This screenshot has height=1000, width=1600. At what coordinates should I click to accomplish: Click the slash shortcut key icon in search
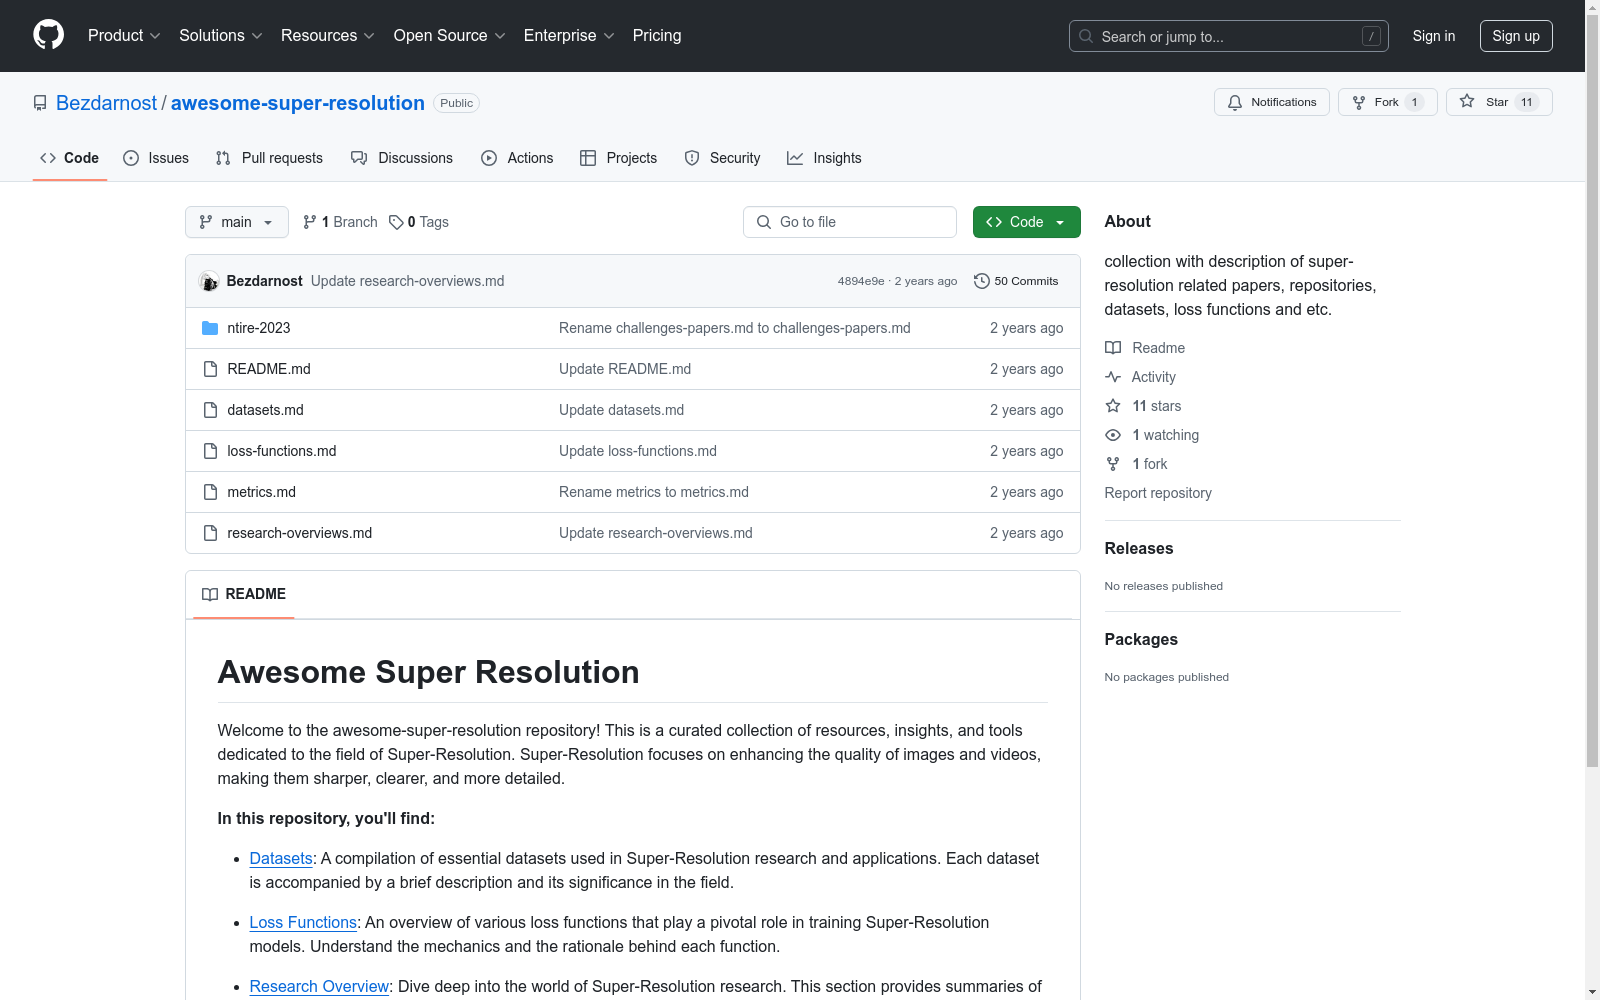[1371, 36]
